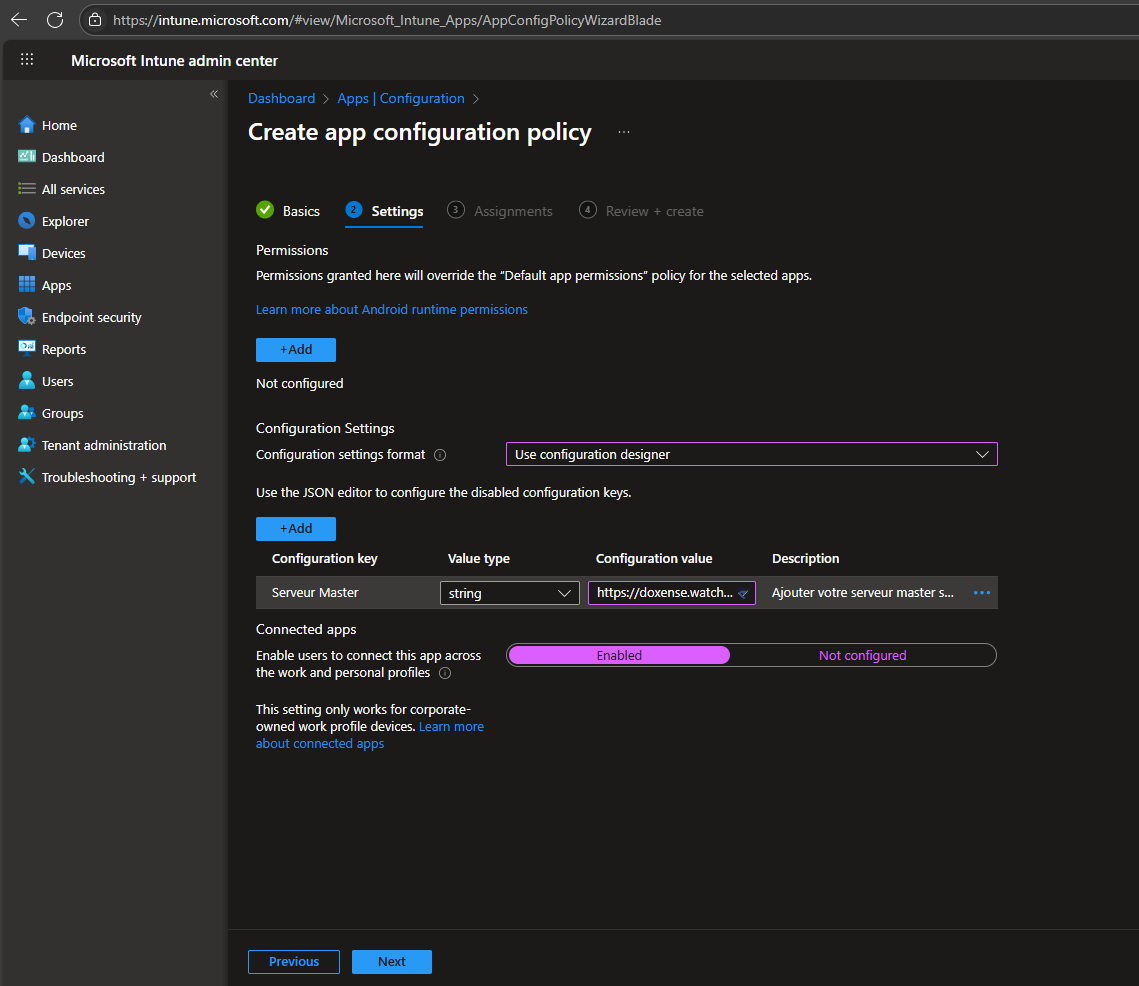The height and width of the screenshot is (986, 1139).
Task: View site information lock icon
Action: tap(95, 20)
